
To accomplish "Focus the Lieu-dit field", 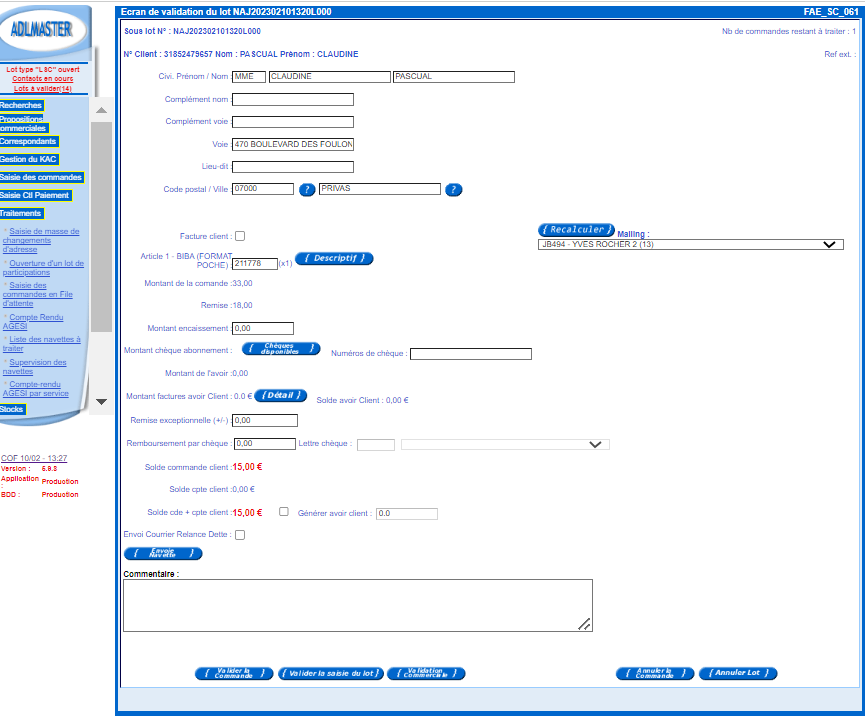I will [293, 167].
